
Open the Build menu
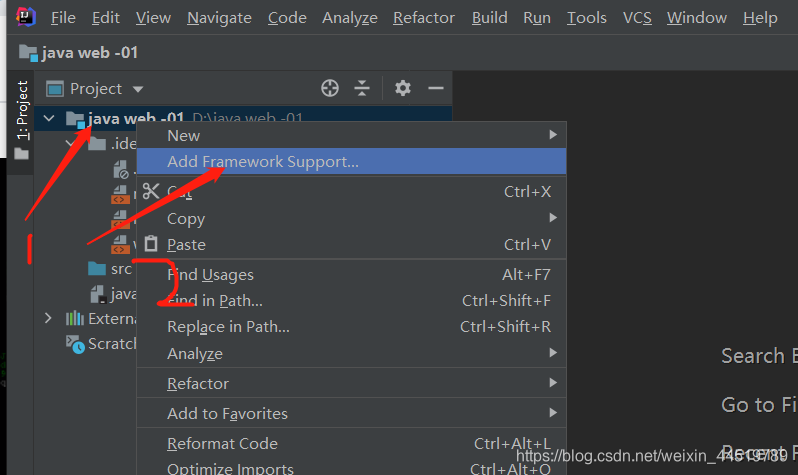tap(489, 18)
